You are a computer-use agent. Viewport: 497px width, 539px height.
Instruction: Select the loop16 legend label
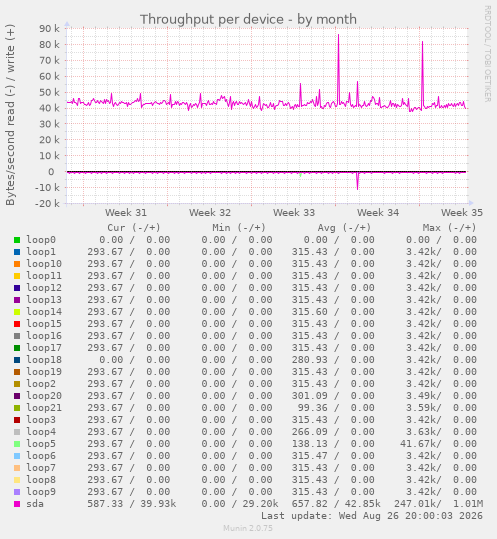pyautogui.click(x=44, y=336)
